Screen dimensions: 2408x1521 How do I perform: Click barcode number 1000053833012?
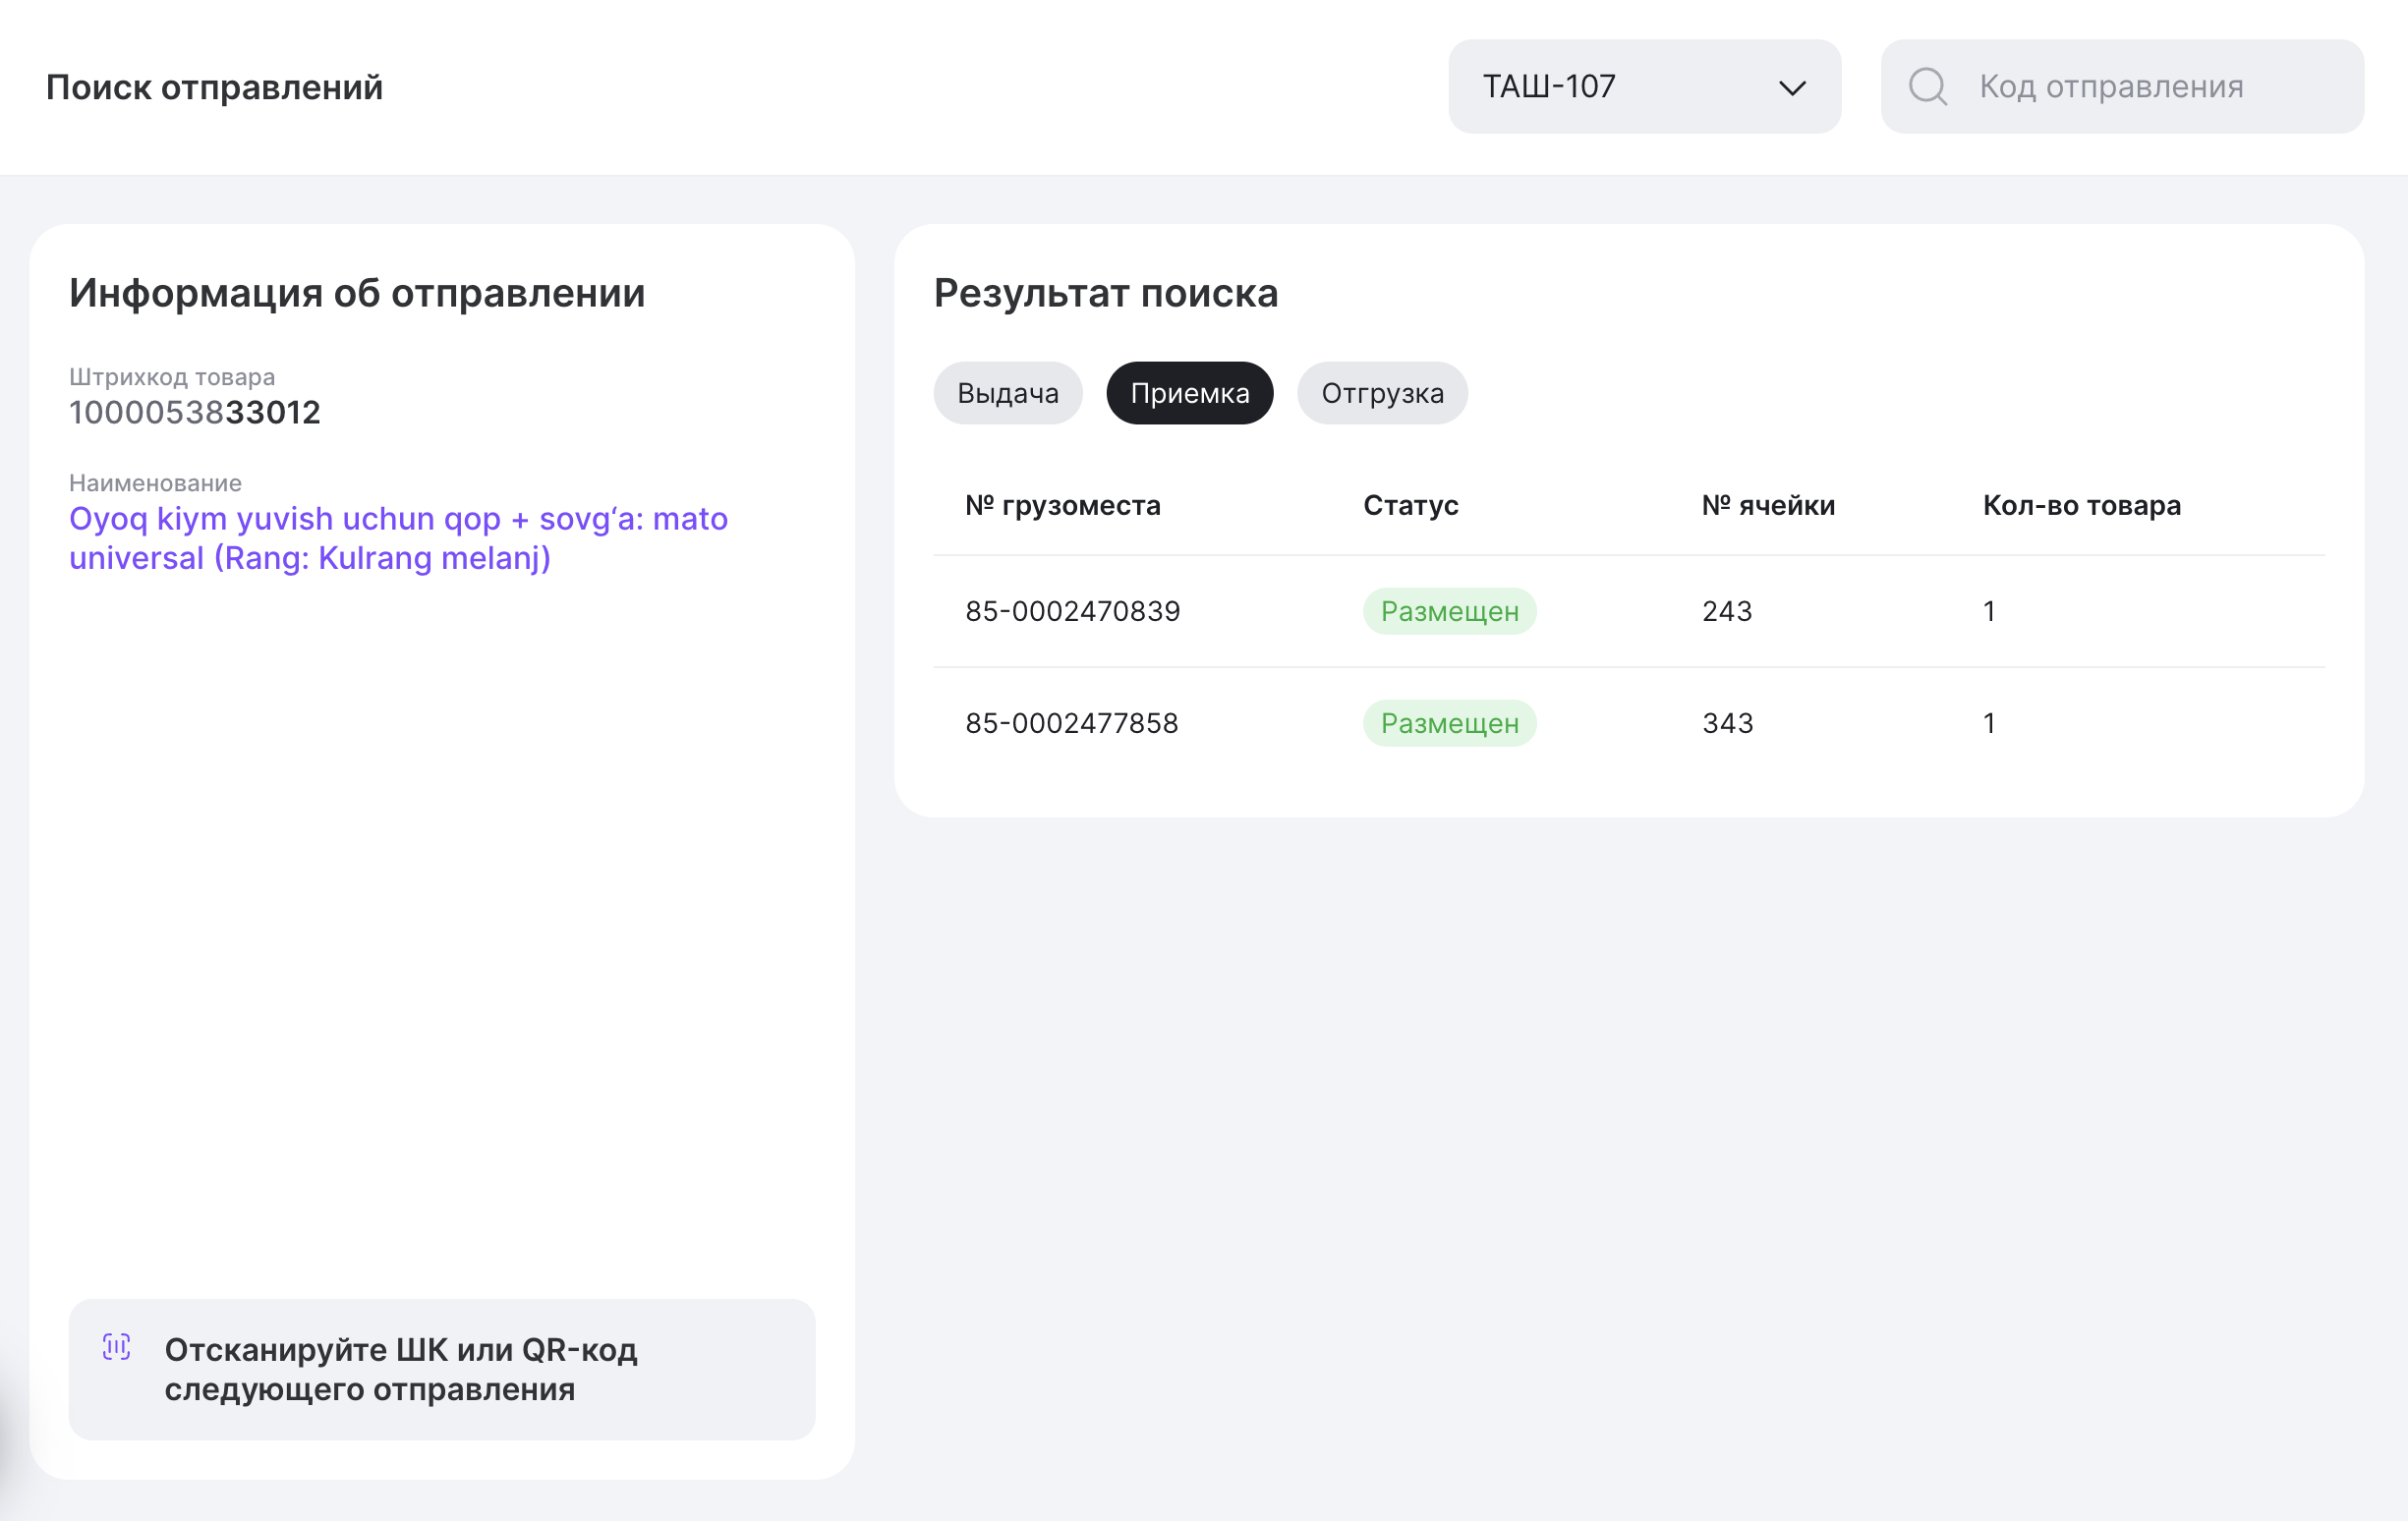point(194,412)
